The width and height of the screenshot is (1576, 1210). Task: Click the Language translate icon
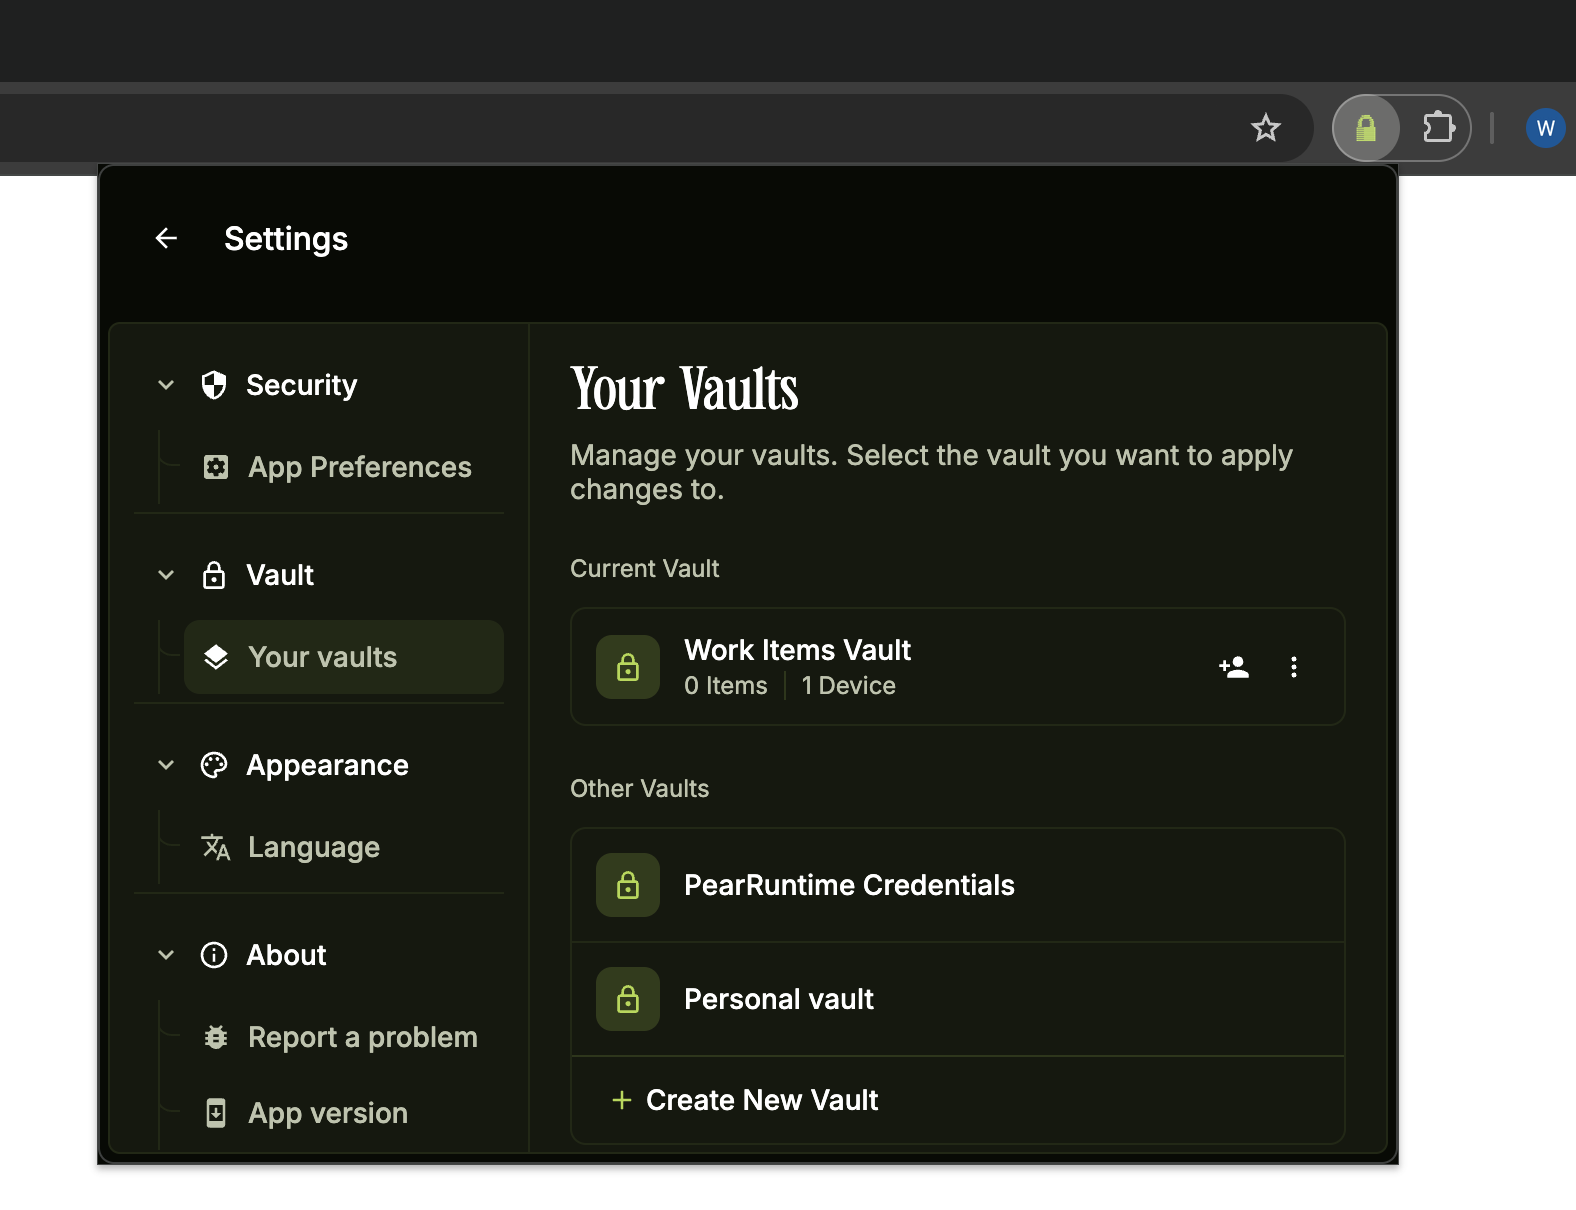pos(216,847)
